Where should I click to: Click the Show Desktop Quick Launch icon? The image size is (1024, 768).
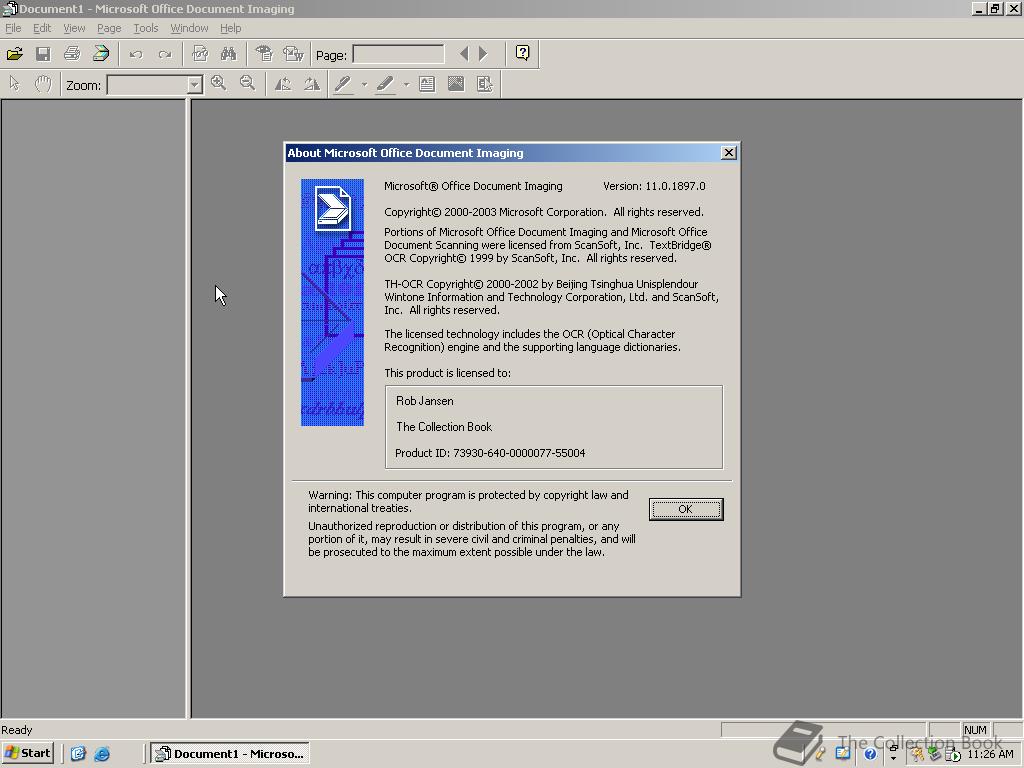tap(78, 754)
